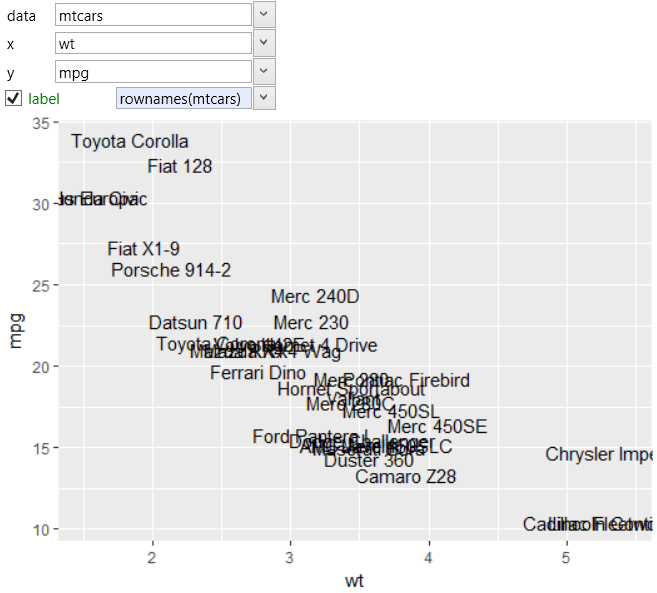Image resolution: width=657 pixels, height=593 pixels.
Task: Click the Fiat 128 plot label
Action: pos(180,166)
